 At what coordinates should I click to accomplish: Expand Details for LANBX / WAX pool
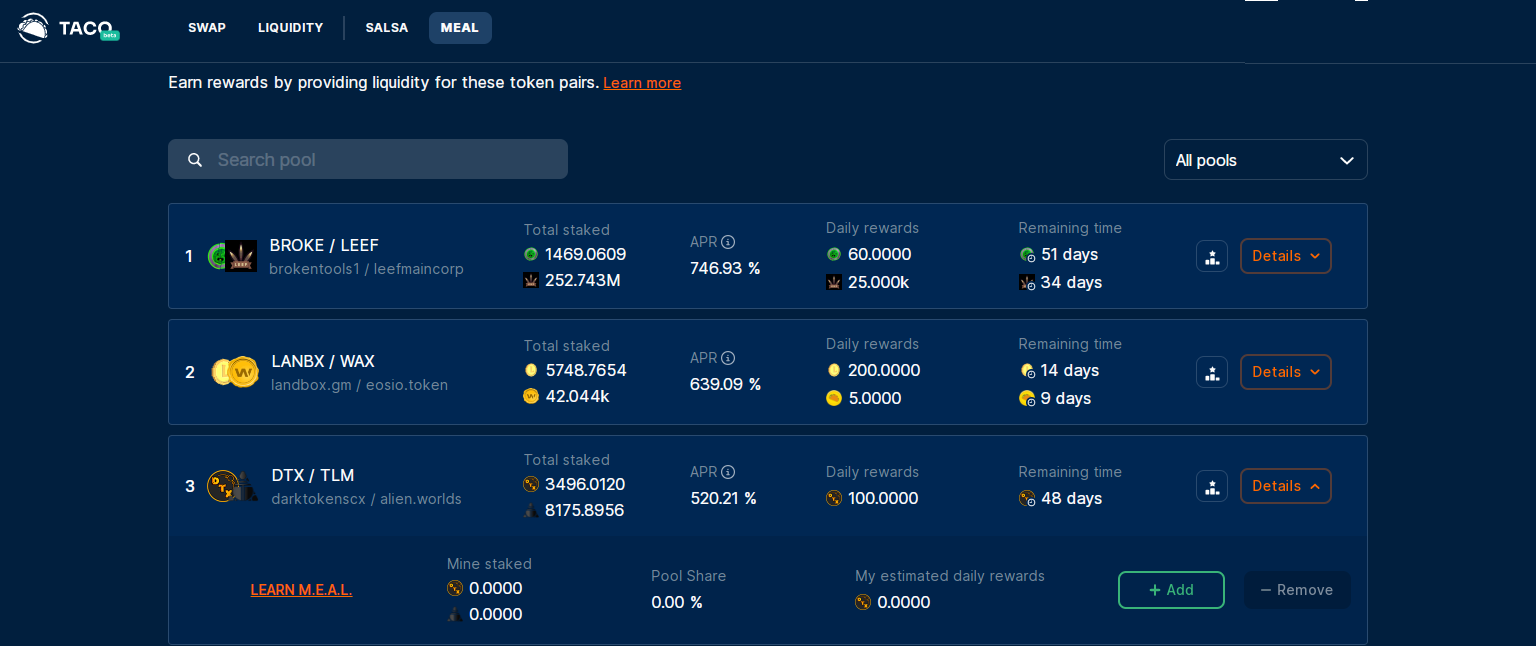point(1285,372)
